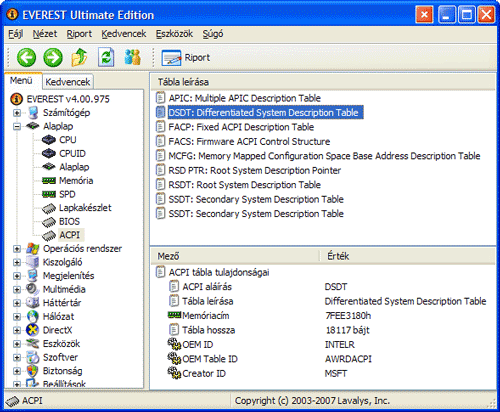
Task: Click the Számítógép computer icon
Action: pos(33,113)
